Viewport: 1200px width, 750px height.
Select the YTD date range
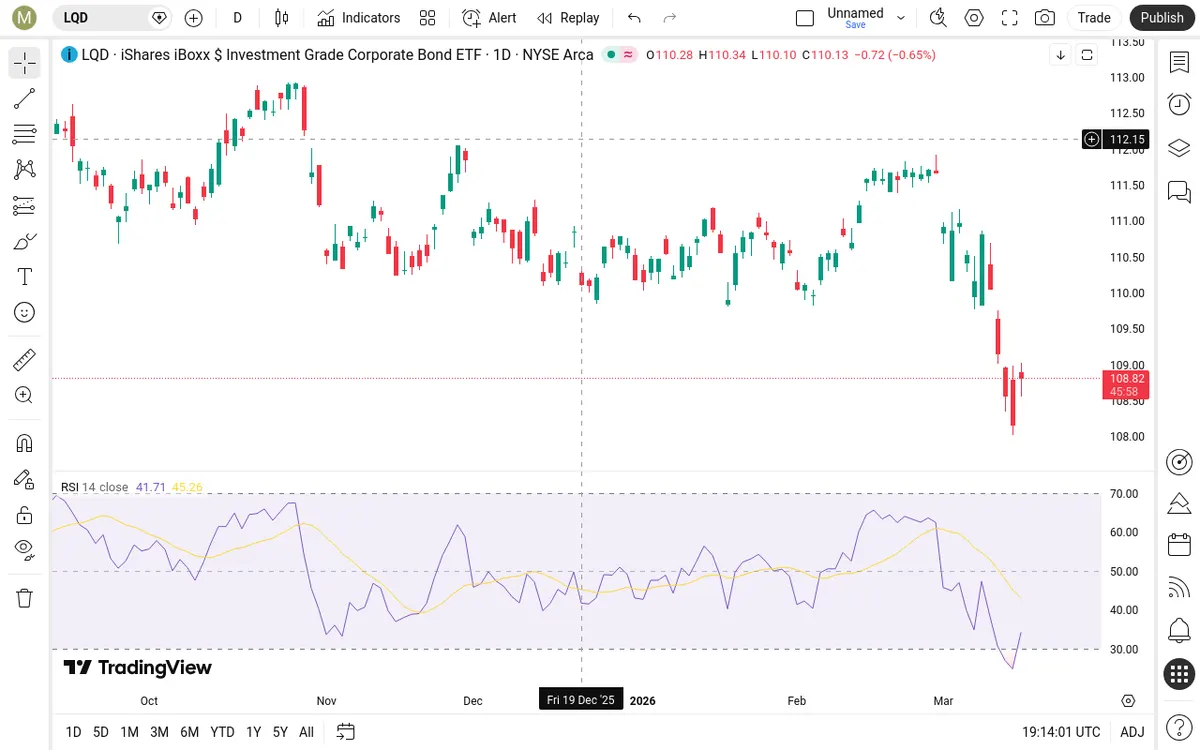click(x=222, y=732)
